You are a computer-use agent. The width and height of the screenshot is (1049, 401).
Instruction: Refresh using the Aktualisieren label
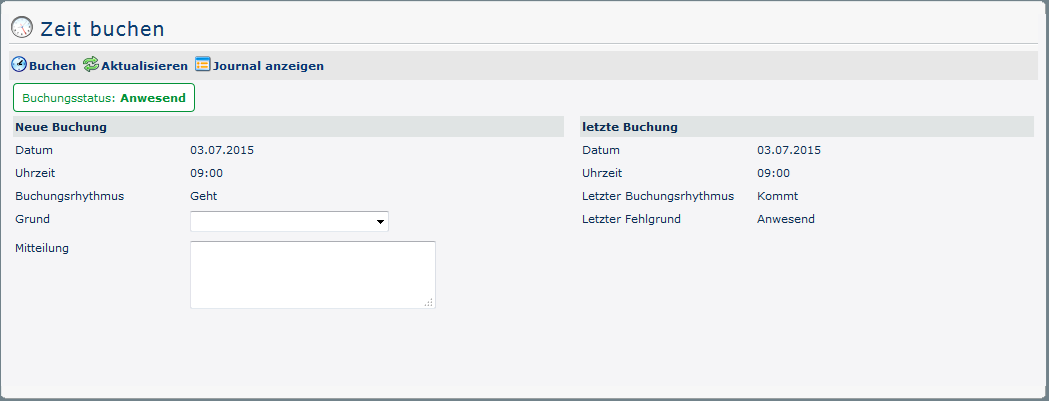(x=144, y=66)
